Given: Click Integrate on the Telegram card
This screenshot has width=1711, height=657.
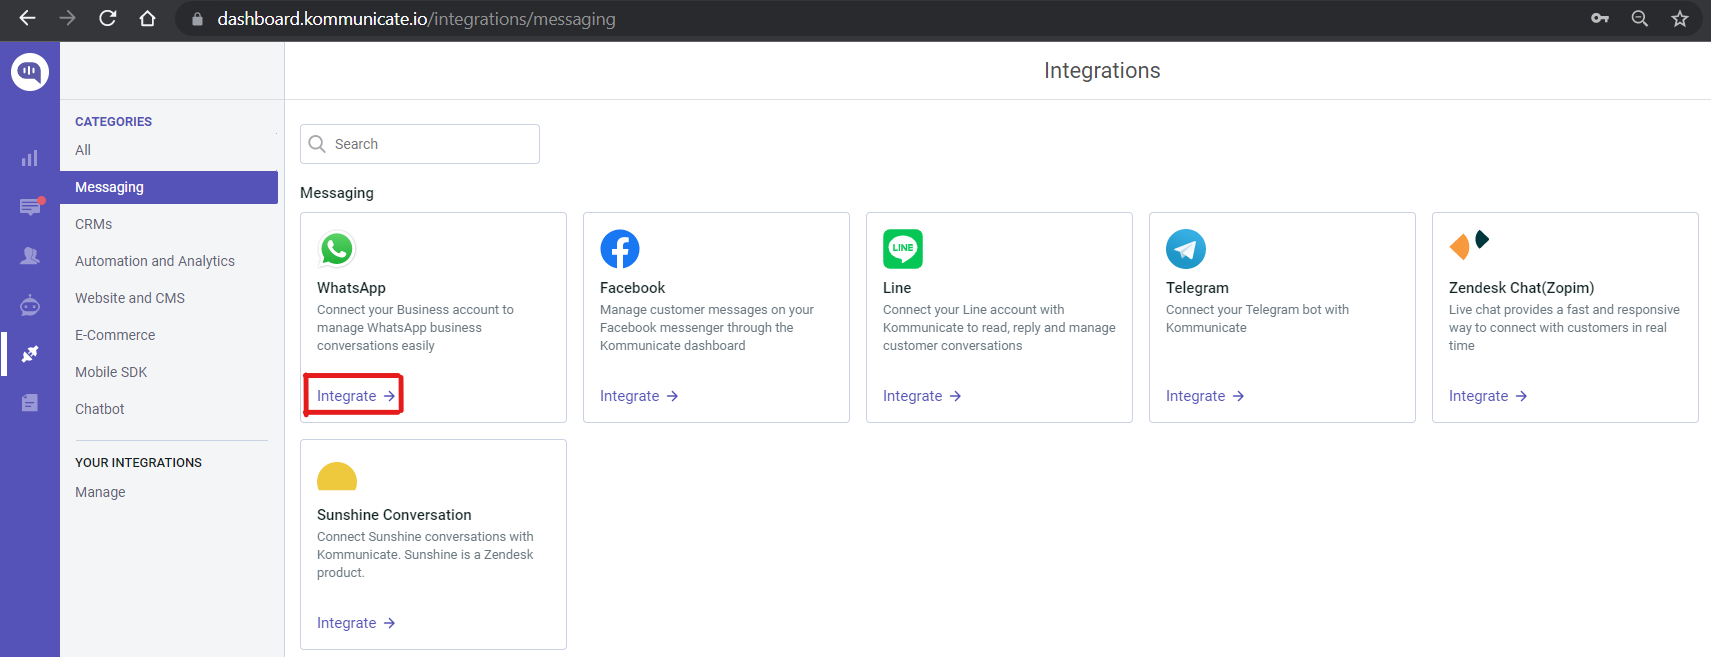Looking at the screenshot, I should tap(1205, 396).
